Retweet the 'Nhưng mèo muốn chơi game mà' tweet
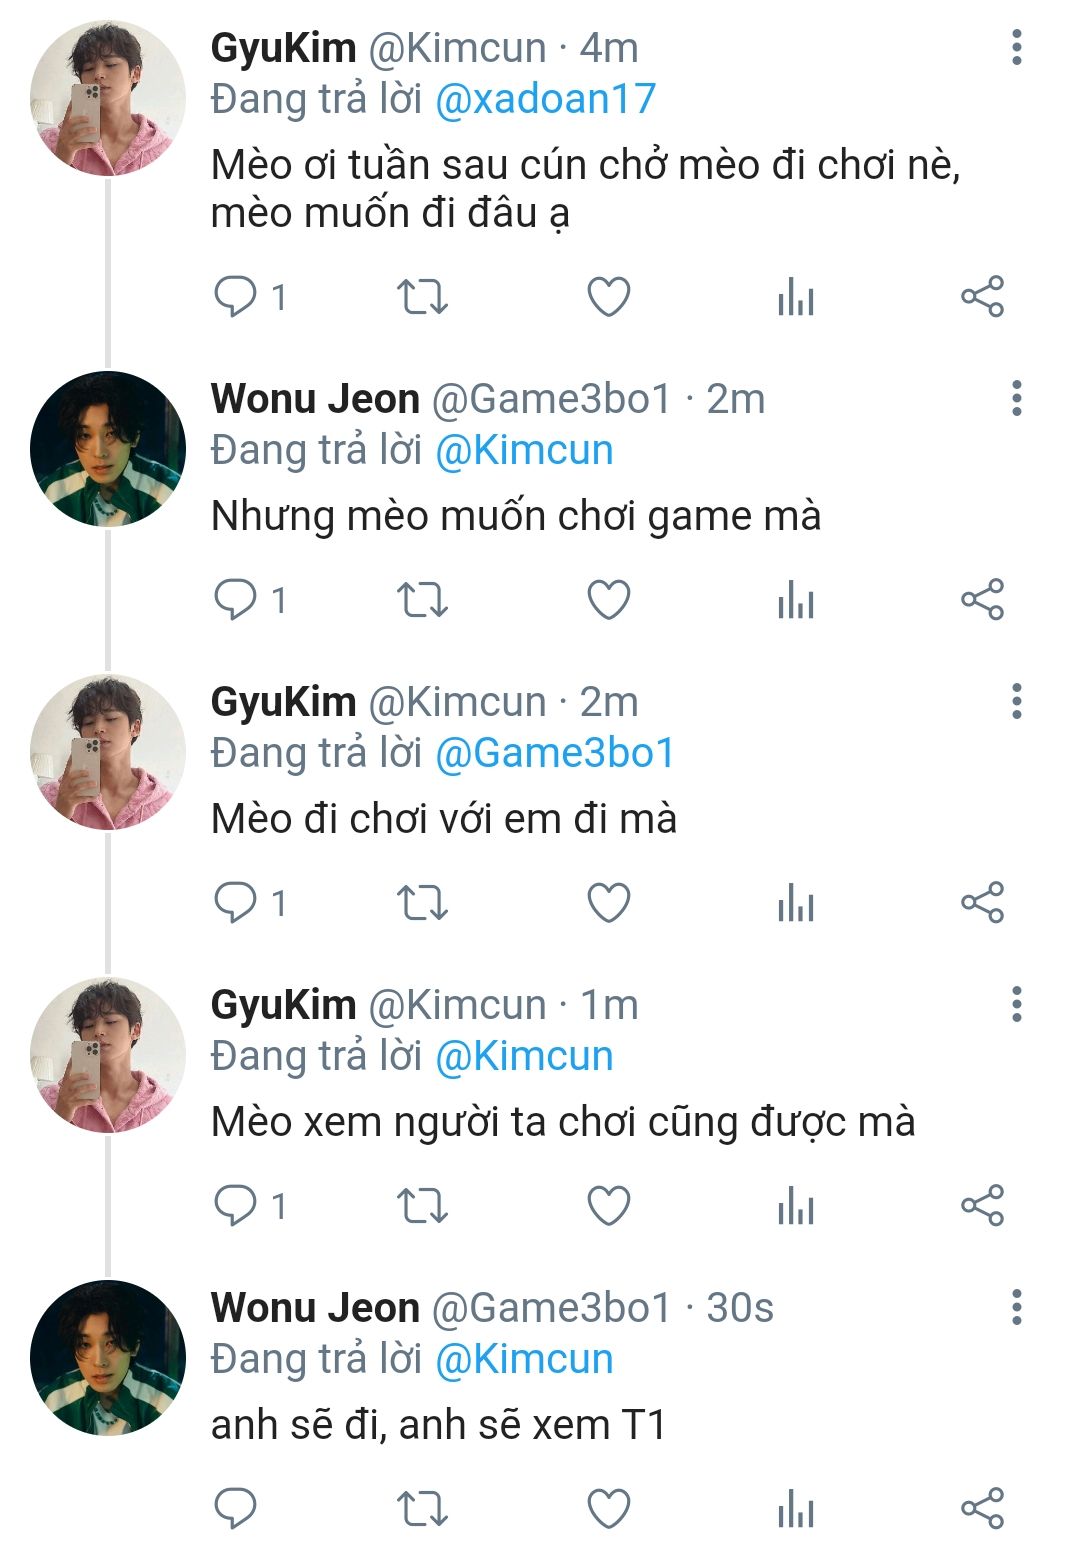Screen dimensions: 1080x1552 (422, 600)
